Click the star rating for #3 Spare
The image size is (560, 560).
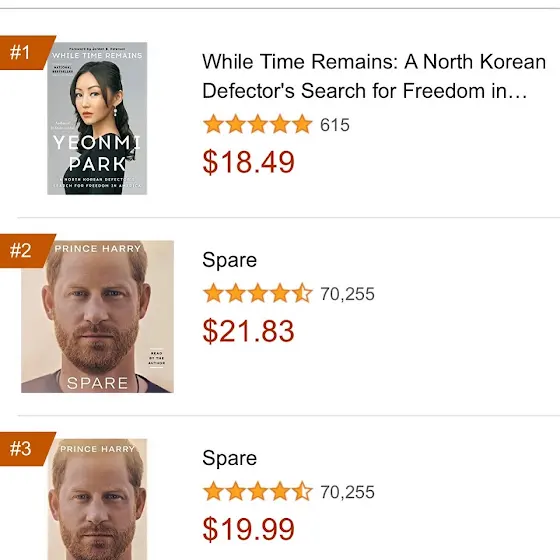point(258,491)
